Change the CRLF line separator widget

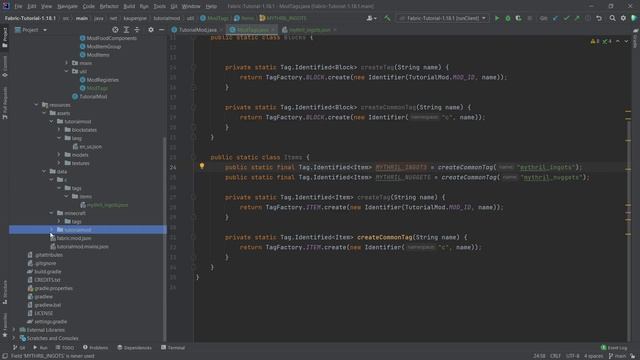pos(555,356)
